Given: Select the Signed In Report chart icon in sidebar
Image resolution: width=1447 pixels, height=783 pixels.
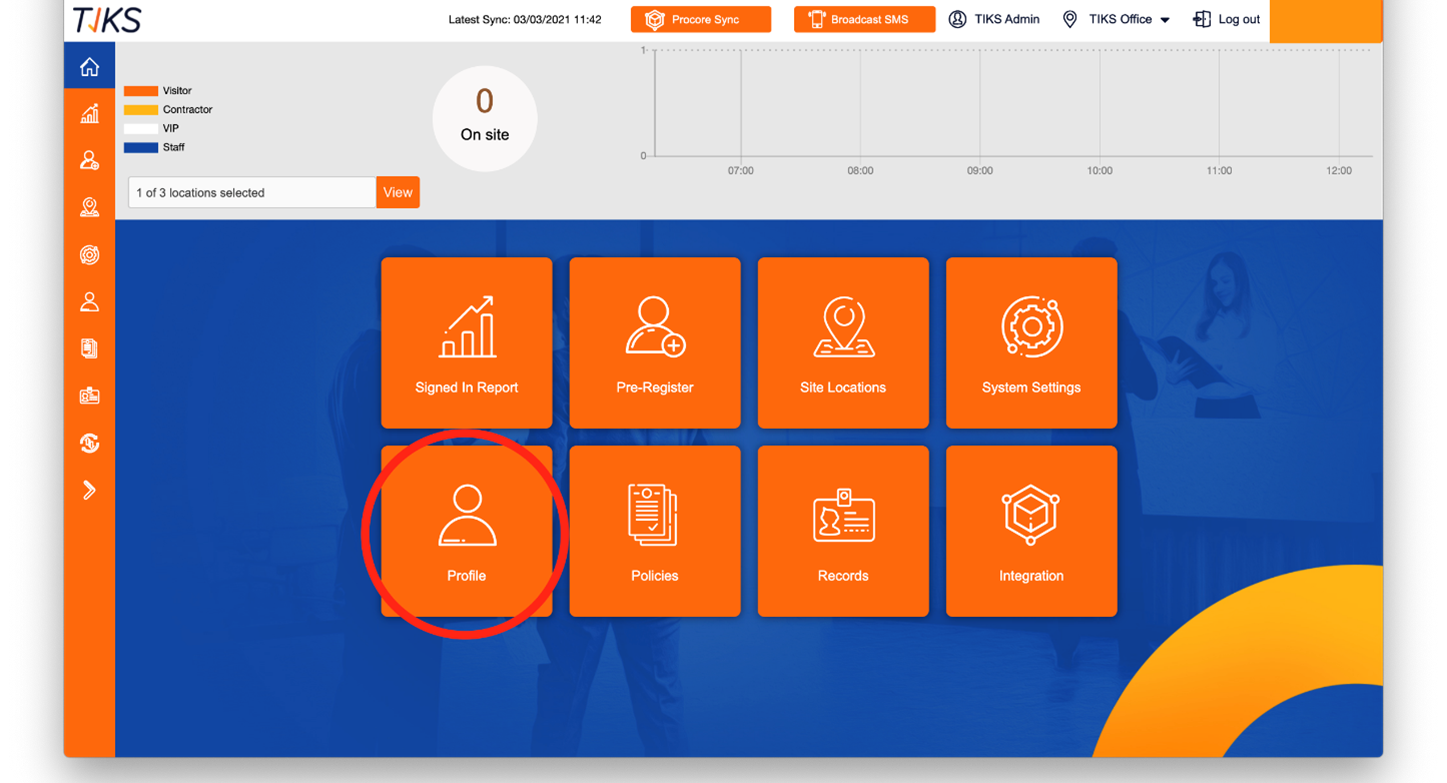Looking at the screenshot, I should click(89, 113).
